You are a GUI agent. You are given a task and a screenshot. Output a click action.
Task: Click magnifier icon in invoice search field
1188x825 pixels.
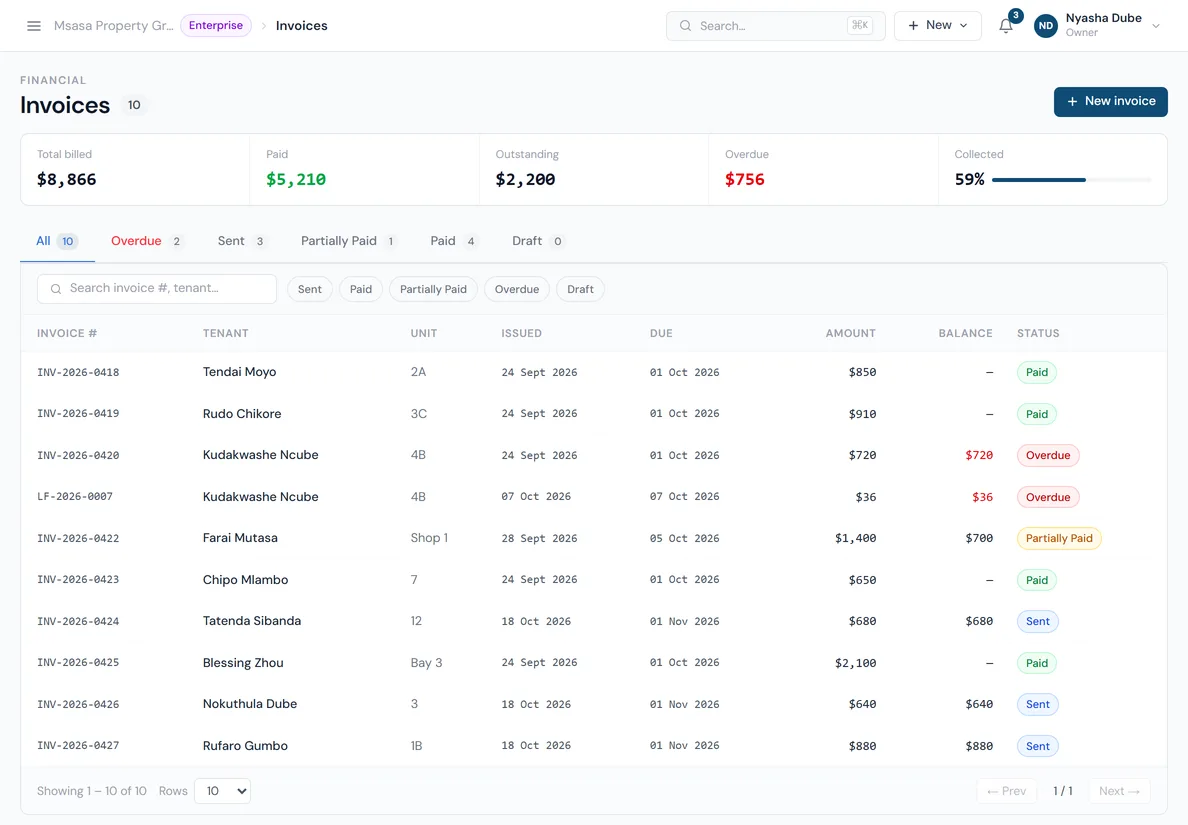56,289
